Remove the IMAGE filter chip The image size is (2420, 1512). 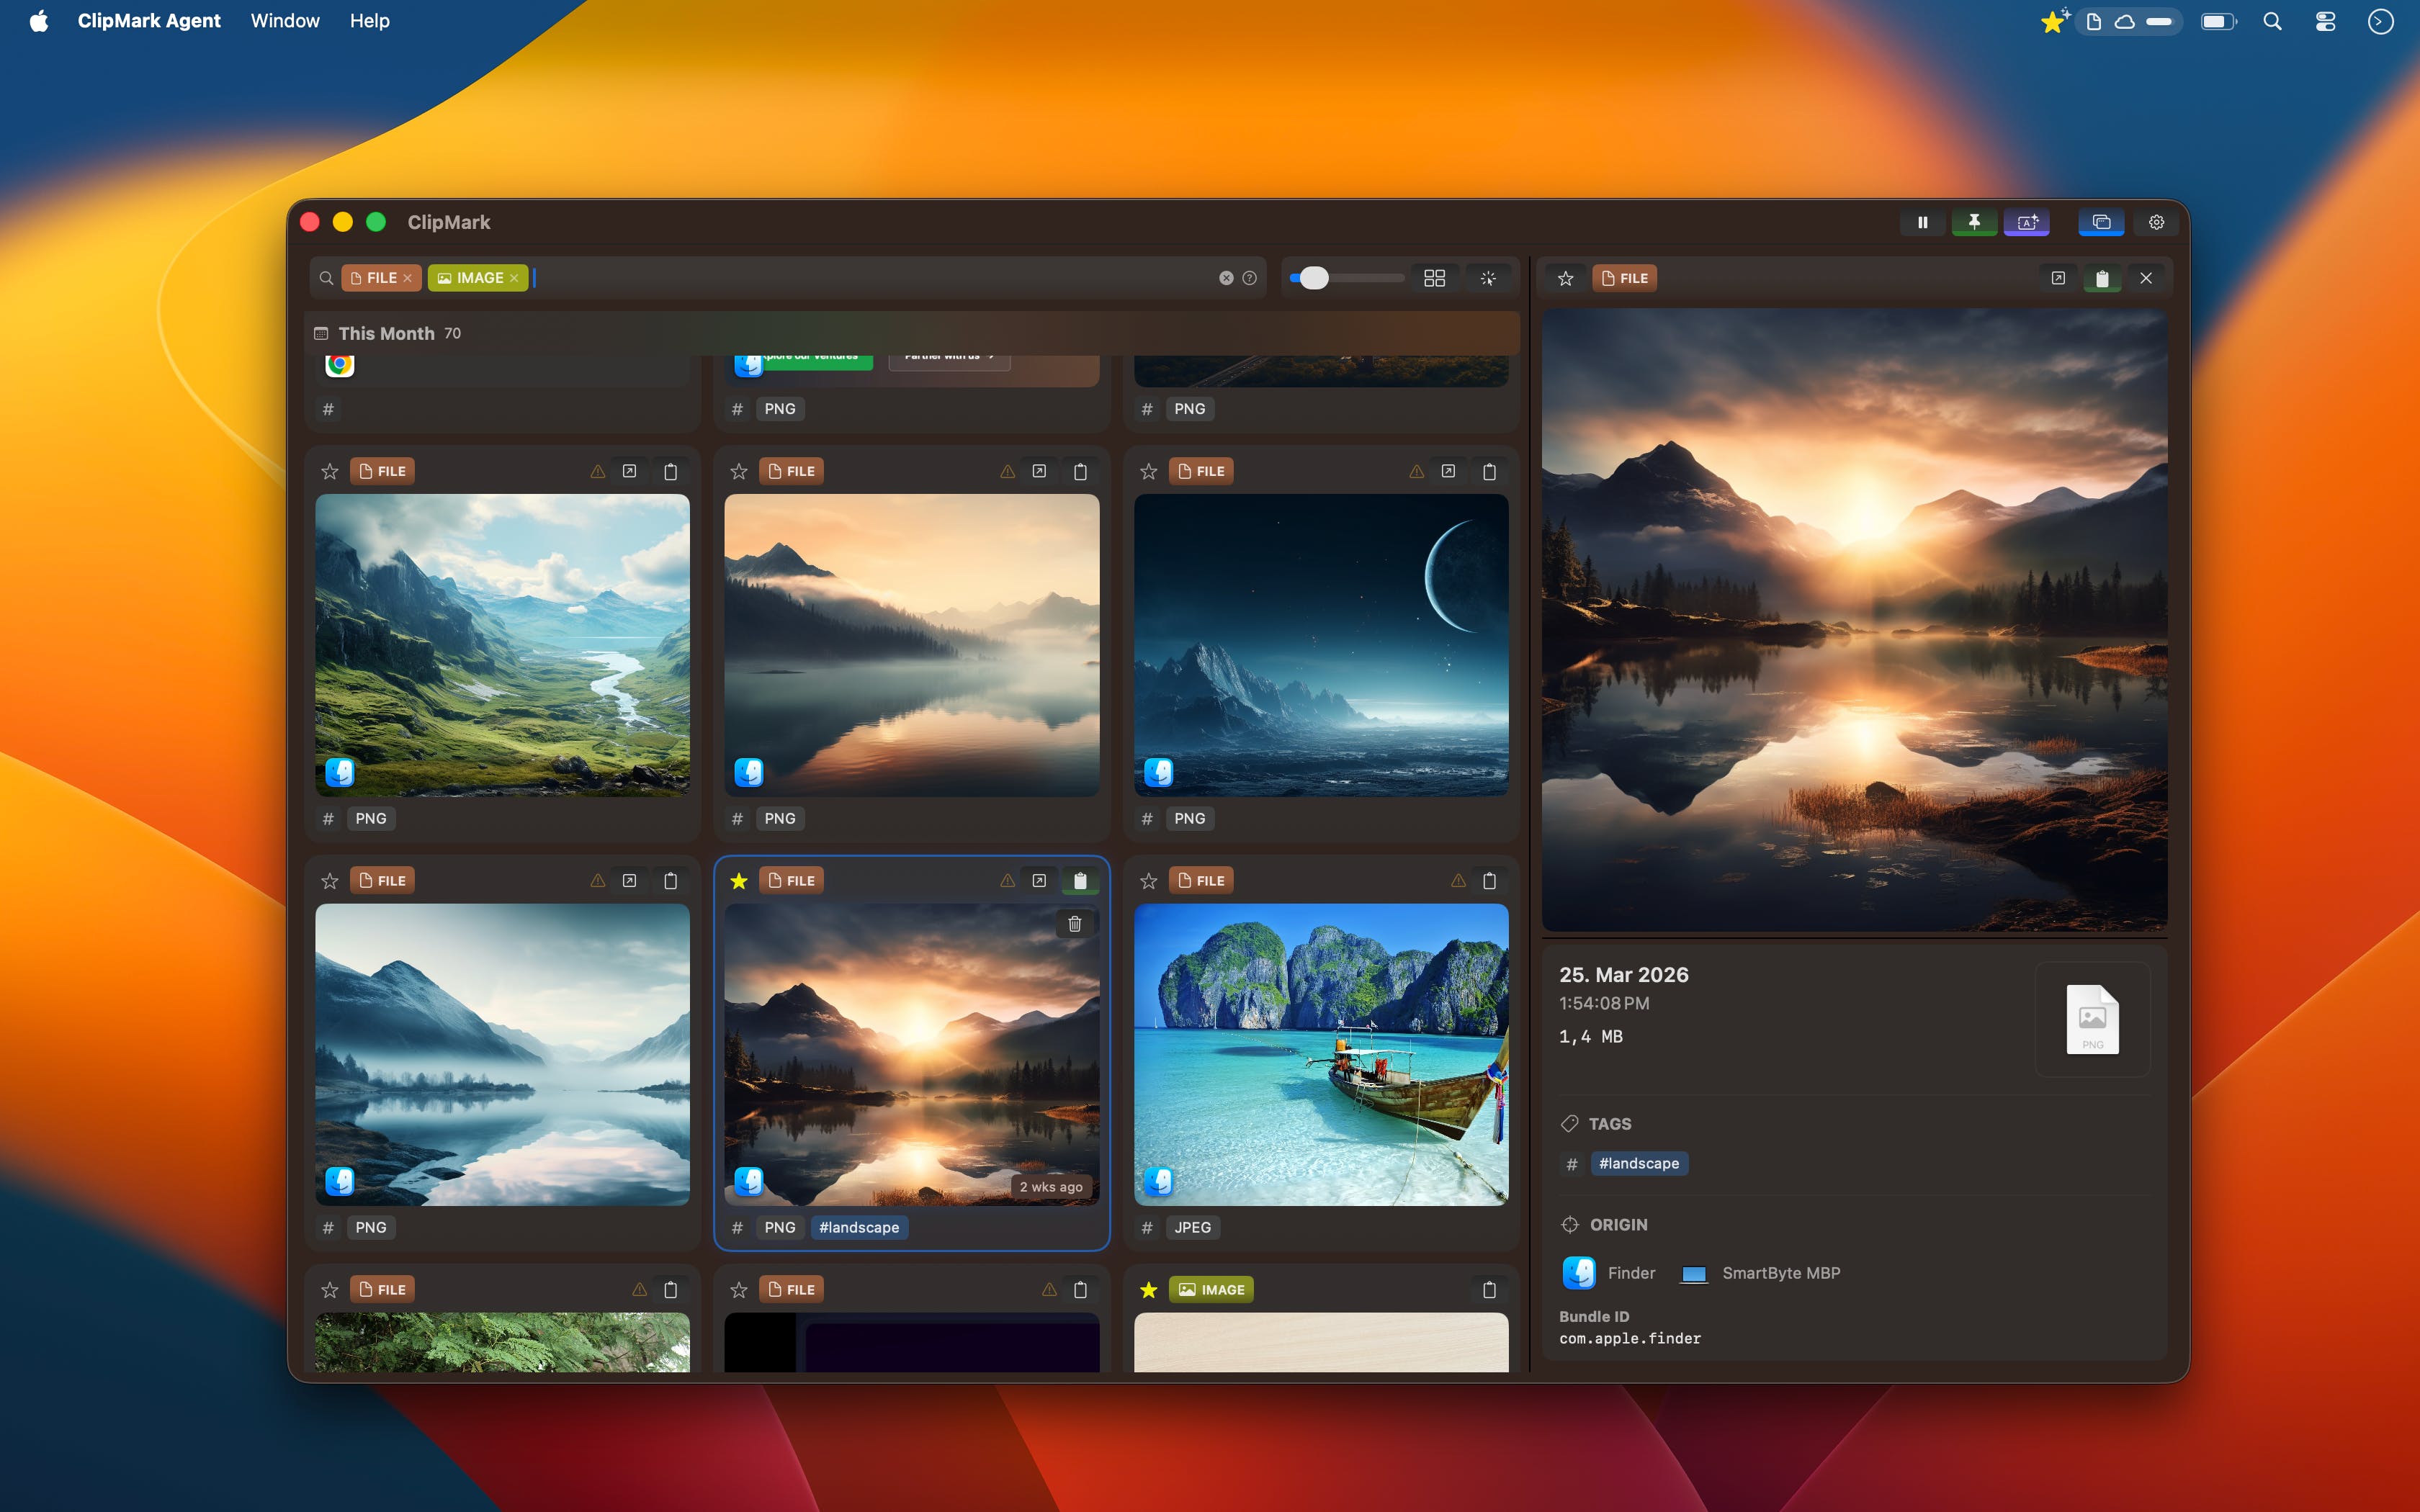(x=514, y=278)
